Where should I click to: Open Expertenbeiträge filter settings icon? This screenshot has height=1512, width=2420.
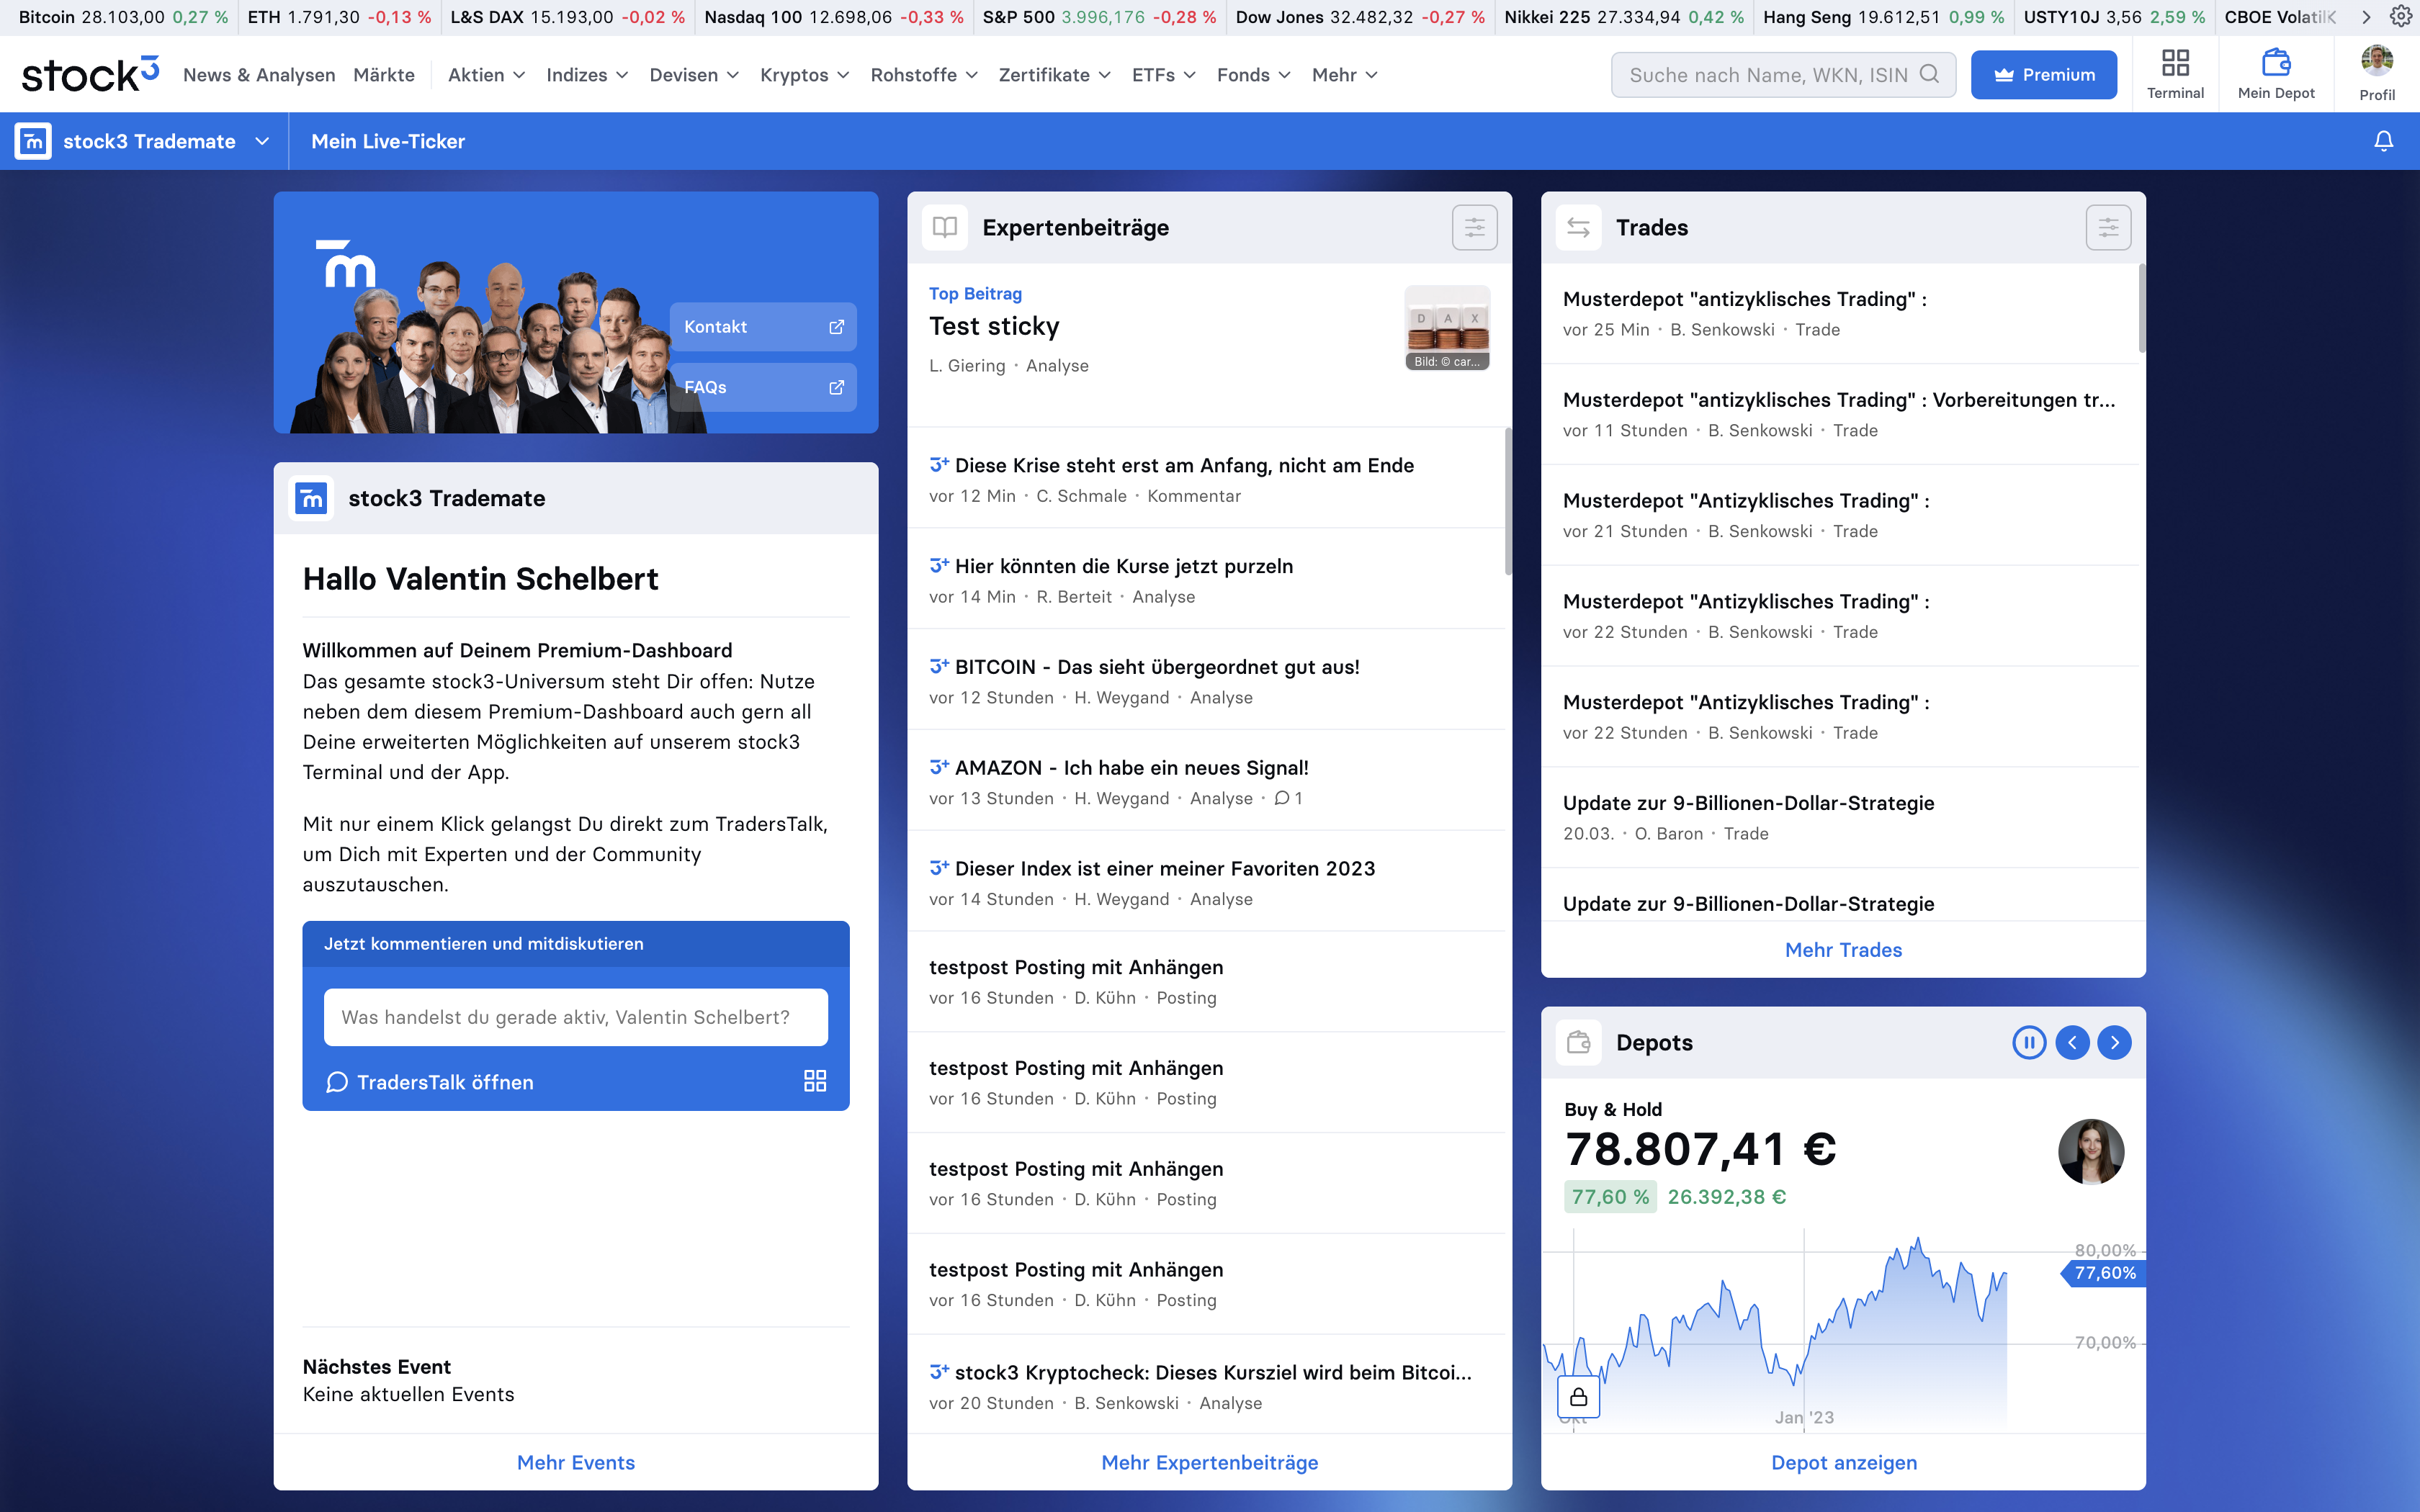pos(1475,228)
